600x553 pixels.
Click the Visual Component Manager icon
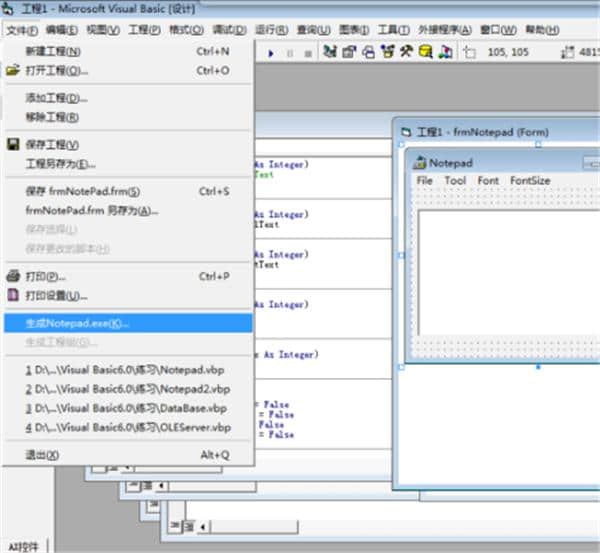pos(444,52)
